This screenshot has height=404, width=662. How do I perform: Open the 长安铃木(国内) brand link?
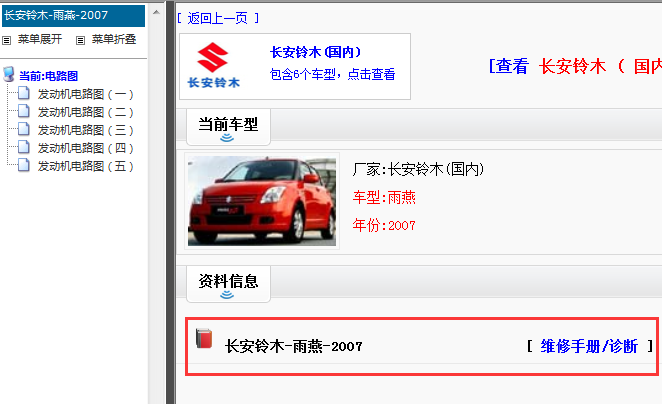coord(315,52)
